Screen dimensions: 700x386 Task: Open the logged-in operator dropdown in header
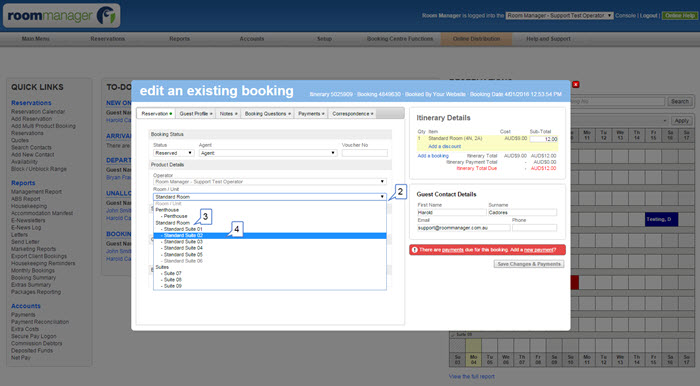pos(559,16)
